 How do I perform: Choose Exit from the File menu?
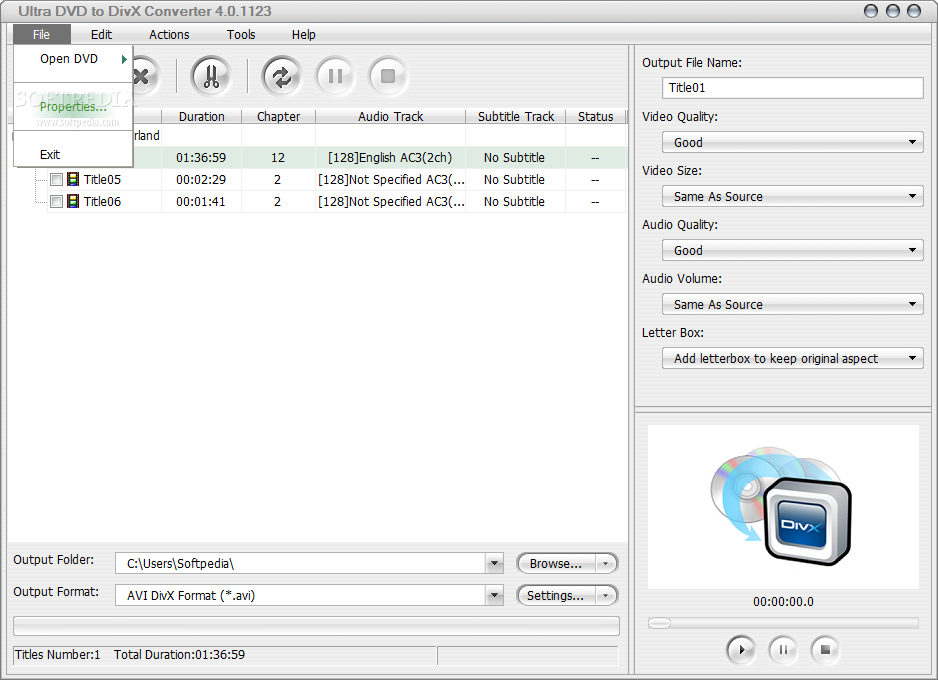[73, 154]
